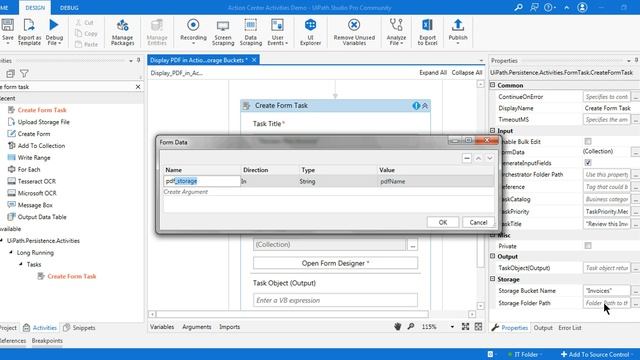The width and height of the screenshot is (640, 360).
Task: Open User Events menu
Action: click(277, 31)
